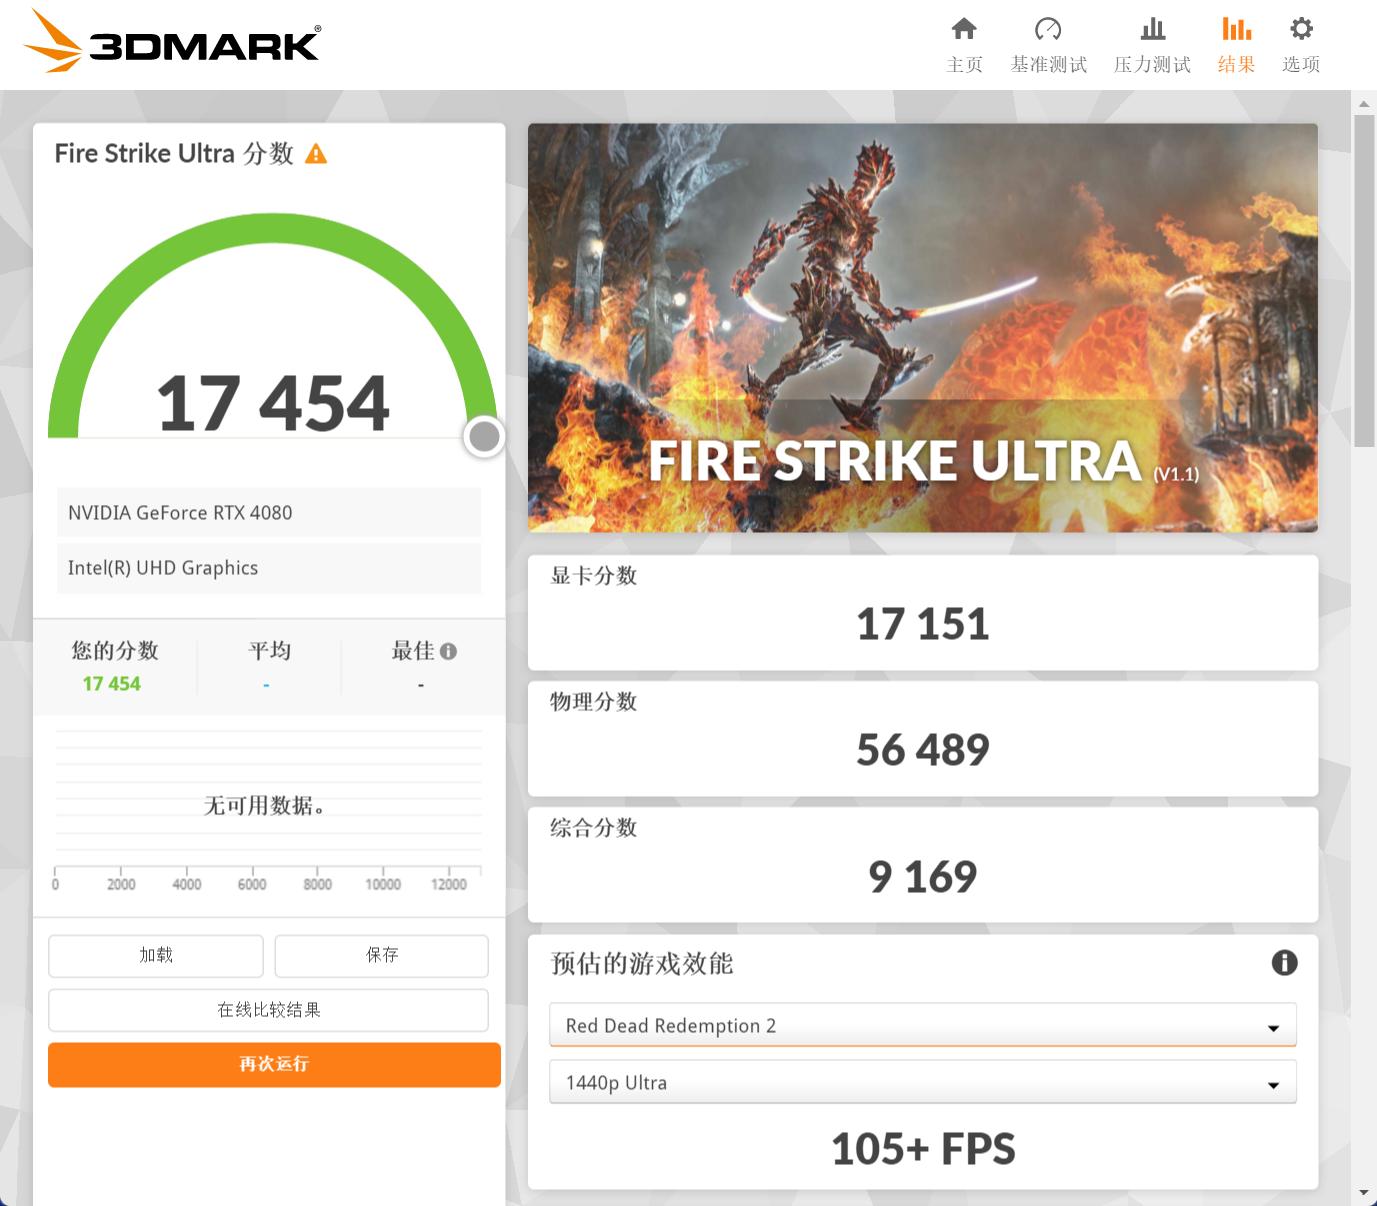Open 选项 via the gear icon
This screenshot has height=1206, width=1377.
point(1300,30)
